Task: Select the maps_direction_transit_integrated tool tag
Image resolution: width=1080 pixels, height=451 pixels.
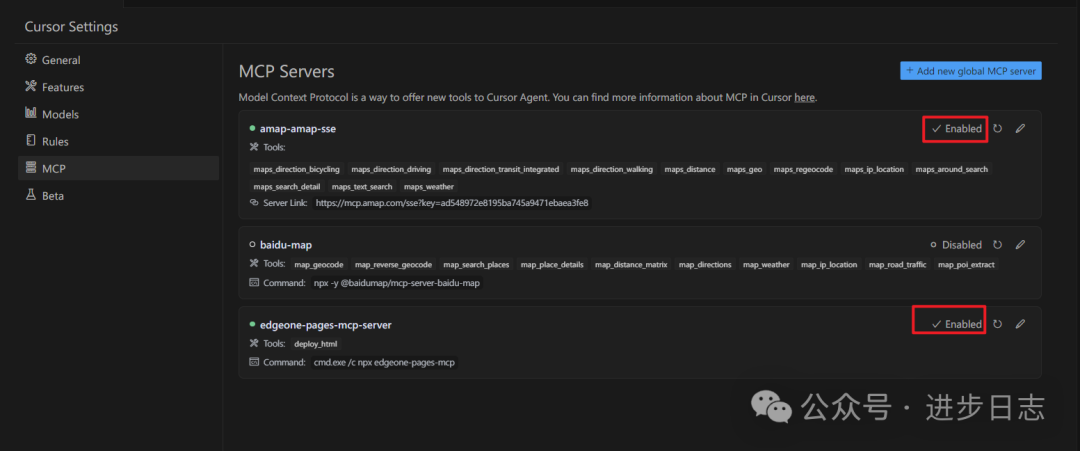Action: pos(501,169)
